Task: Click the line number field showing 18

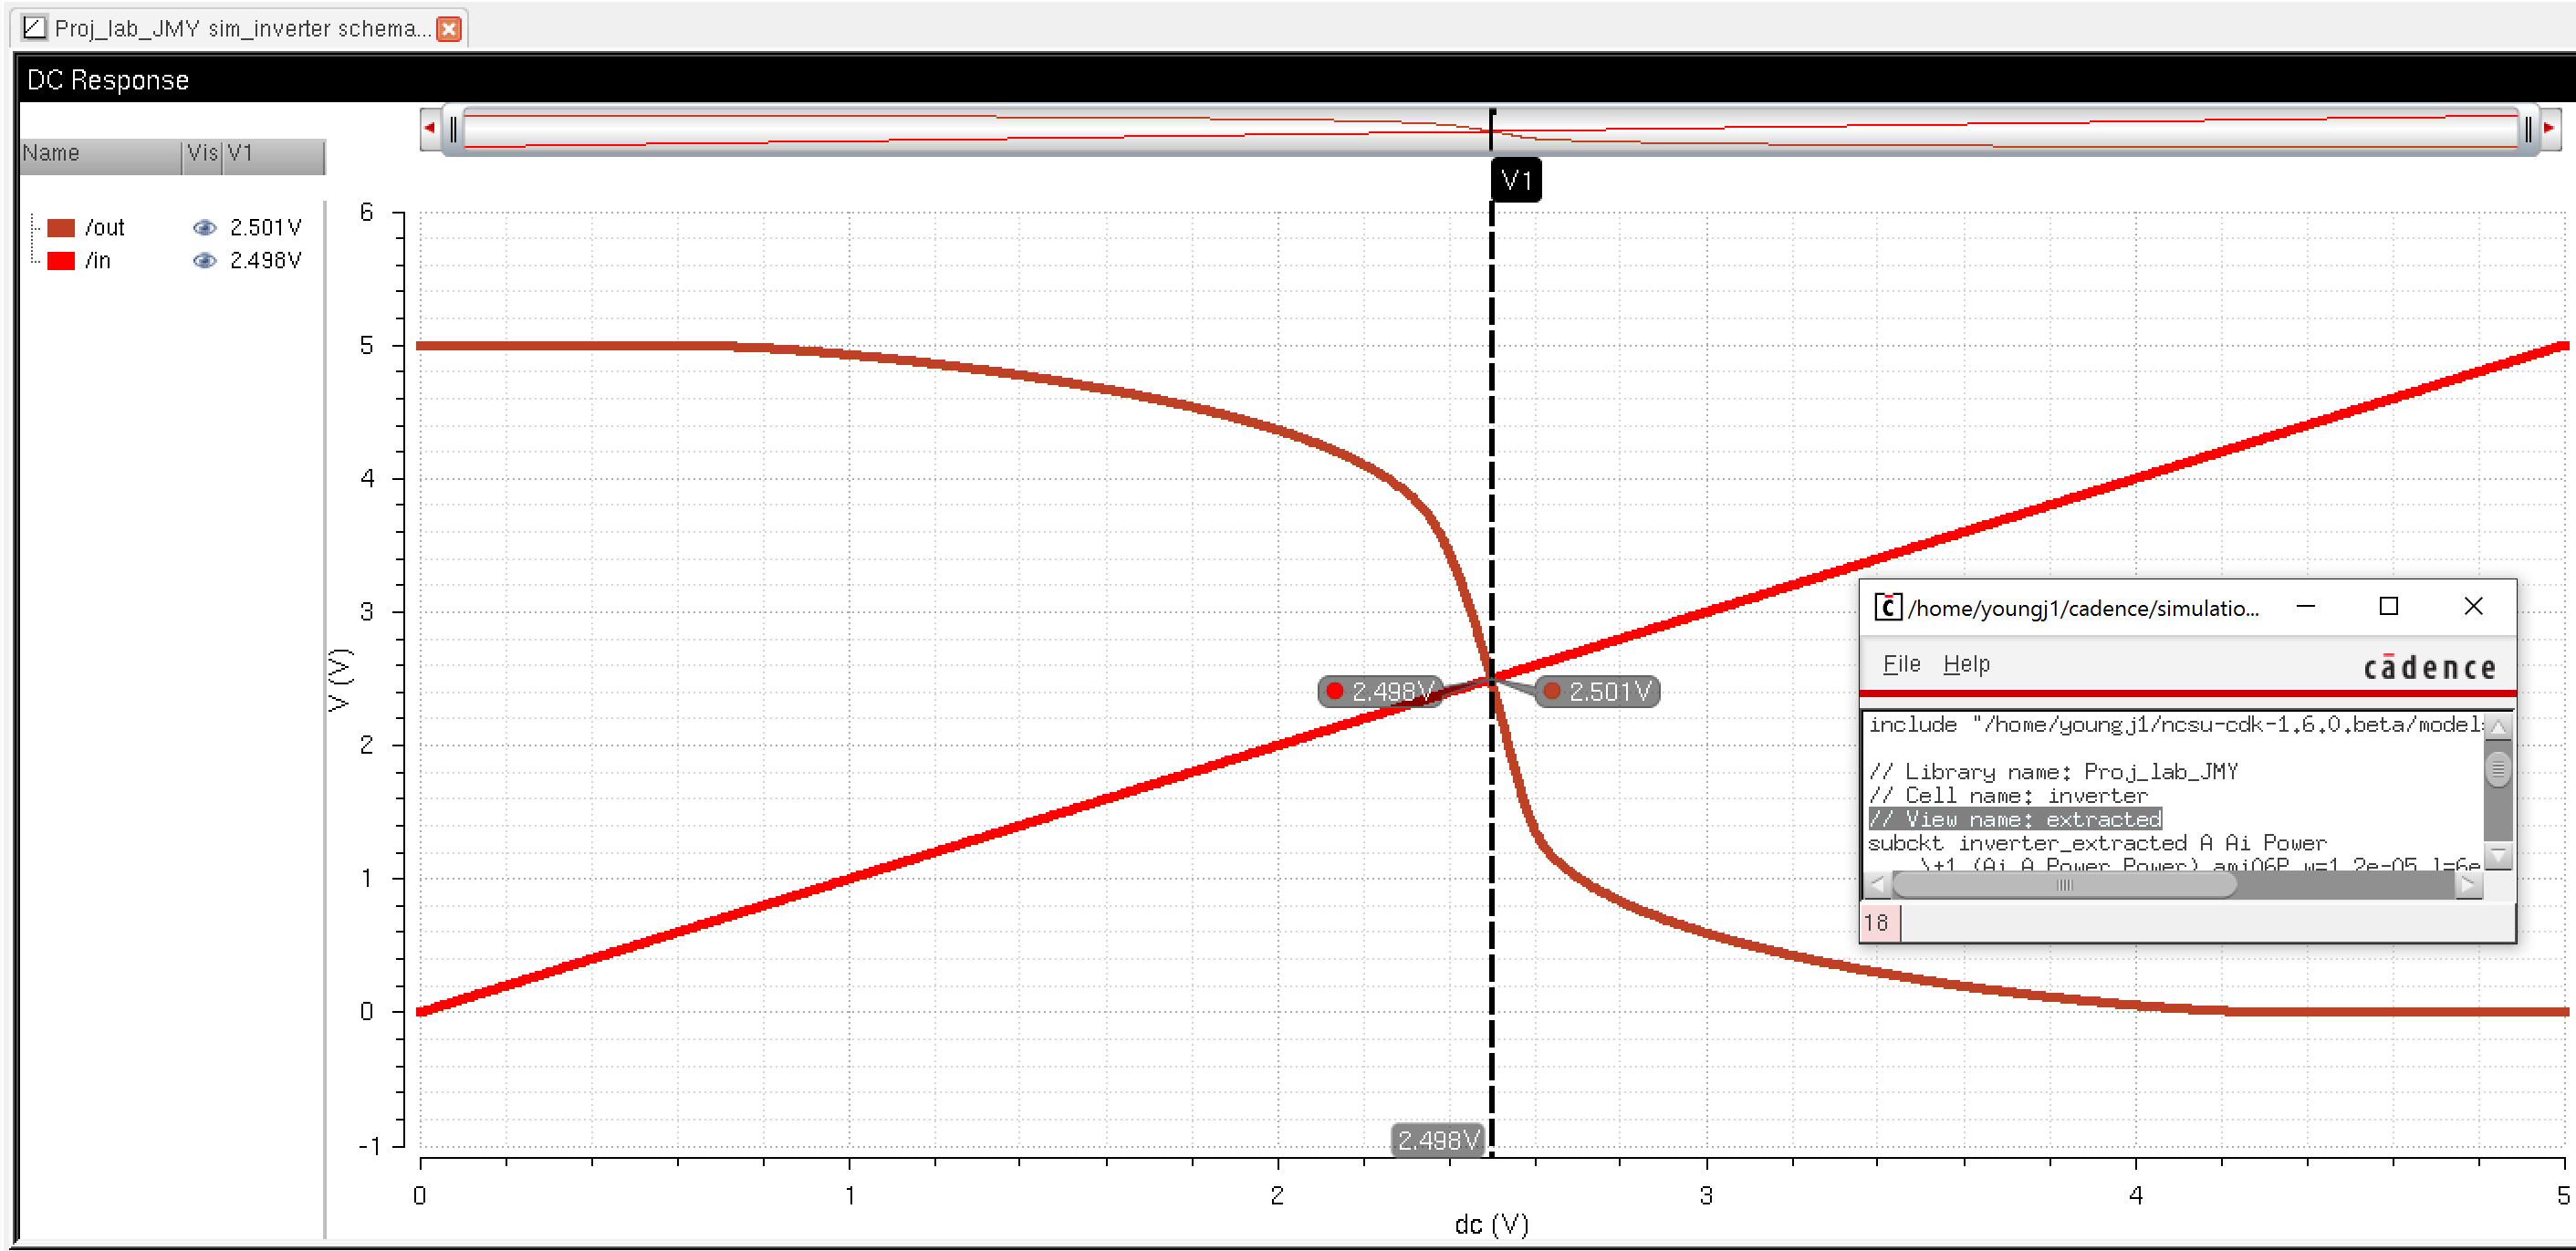Action: [x=1877, y=922]
